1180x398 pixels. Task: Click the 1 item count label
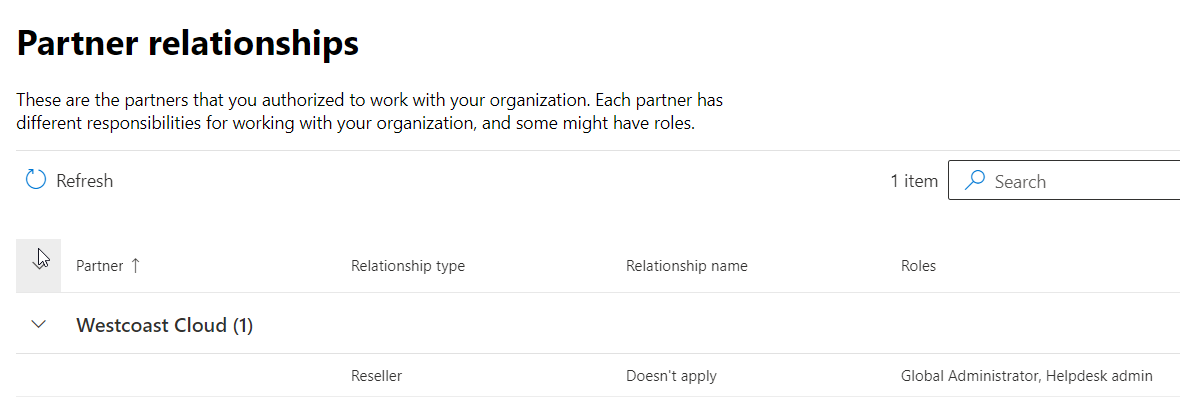tap(914, 181)
